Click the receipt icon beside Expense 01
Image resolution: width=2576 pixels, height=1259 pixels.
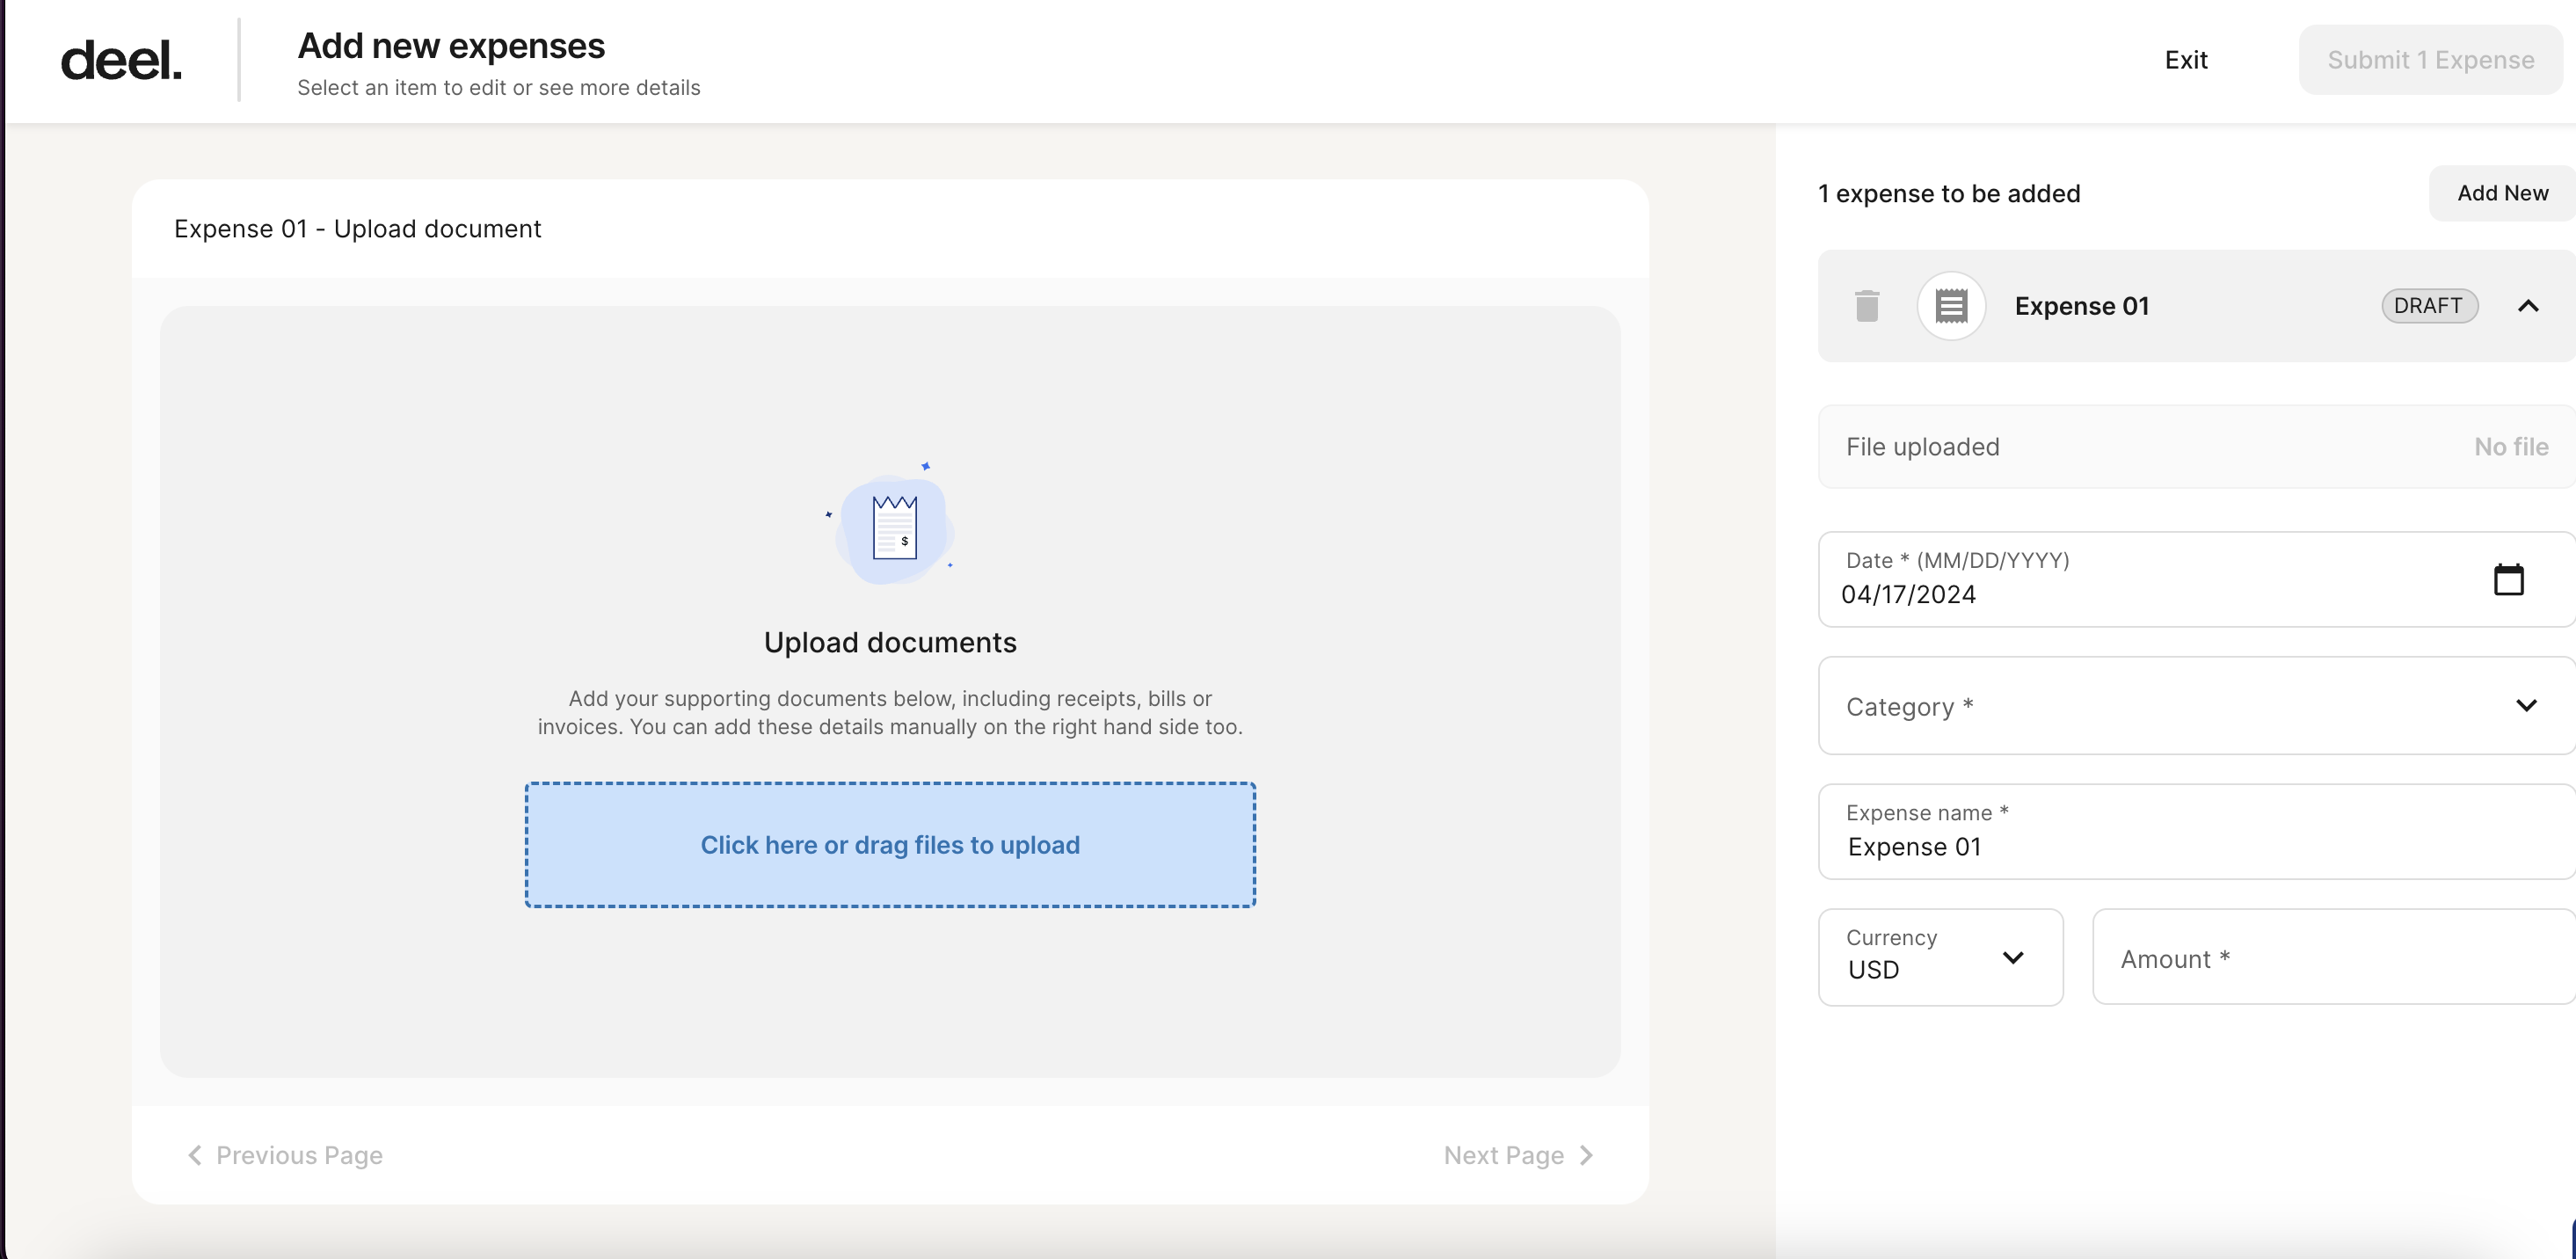coord(1950,306)
